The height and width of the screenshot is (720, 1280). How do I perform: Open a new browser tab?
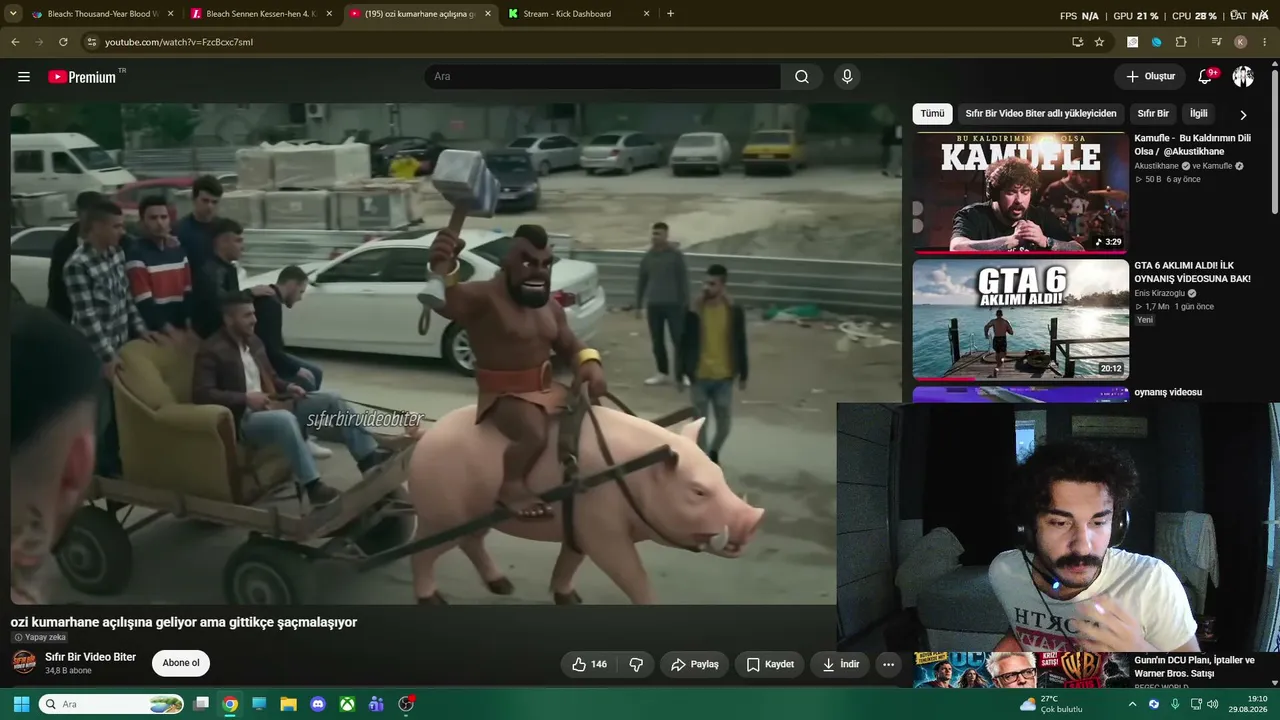(x=670, y=14)
